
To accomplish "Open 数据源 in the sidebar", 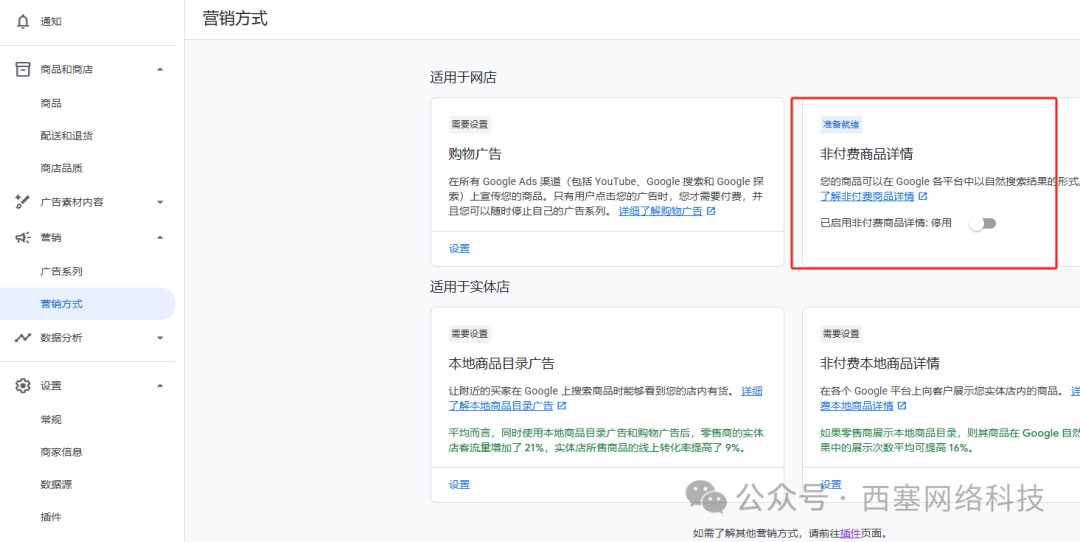I will click(56, 484).
